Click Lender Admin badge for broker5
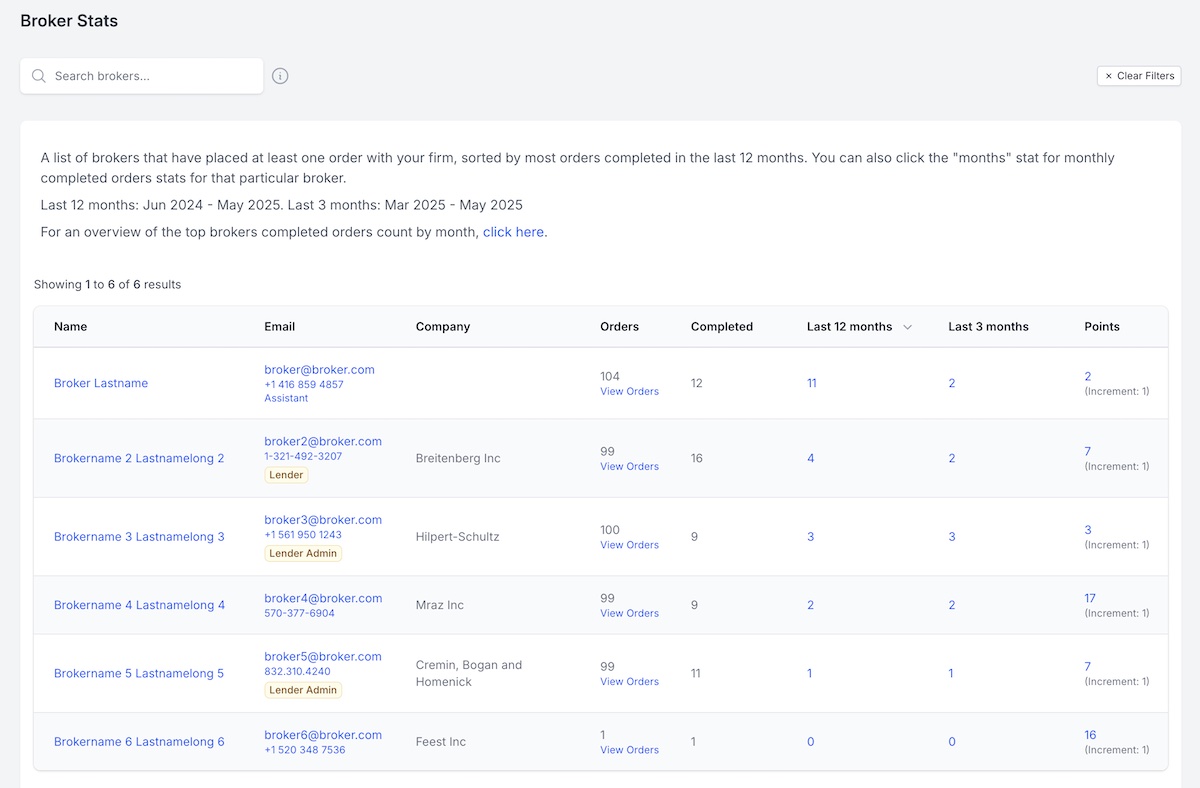Image resolution: width=1200 pixels, height=788 pixels. click(303, 690)
